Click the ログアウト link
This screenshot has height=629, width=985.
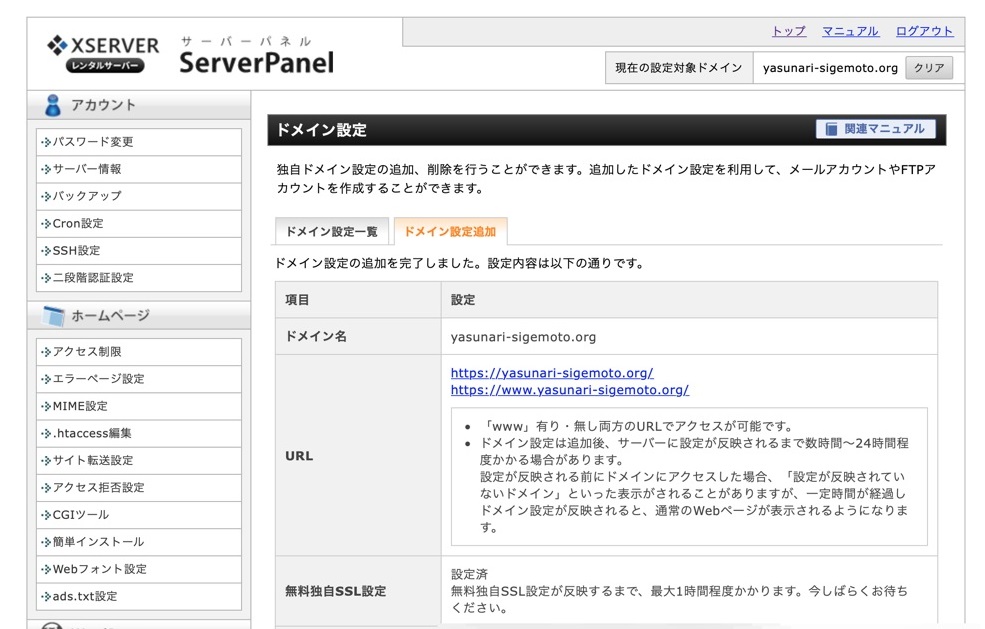coord(924,31)
